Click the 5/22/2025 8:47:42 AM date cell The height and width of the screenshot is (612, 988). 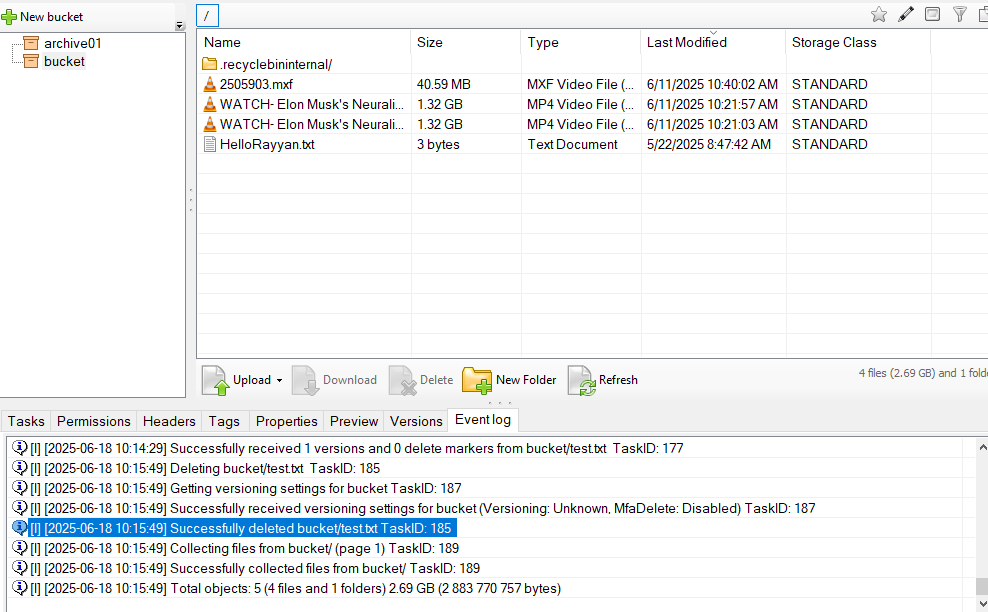pyautogui.click(x=708, y=144)
